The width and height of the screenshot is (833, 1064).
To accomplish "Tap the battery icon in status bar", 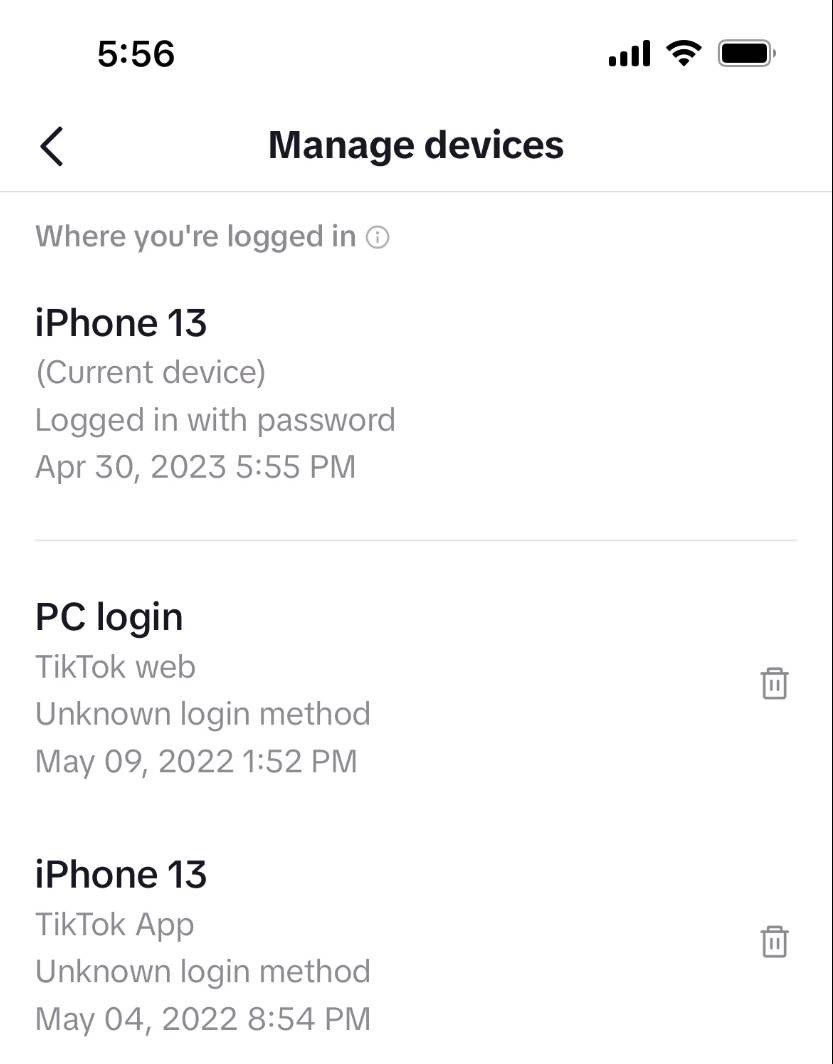I will click(746, 53).
